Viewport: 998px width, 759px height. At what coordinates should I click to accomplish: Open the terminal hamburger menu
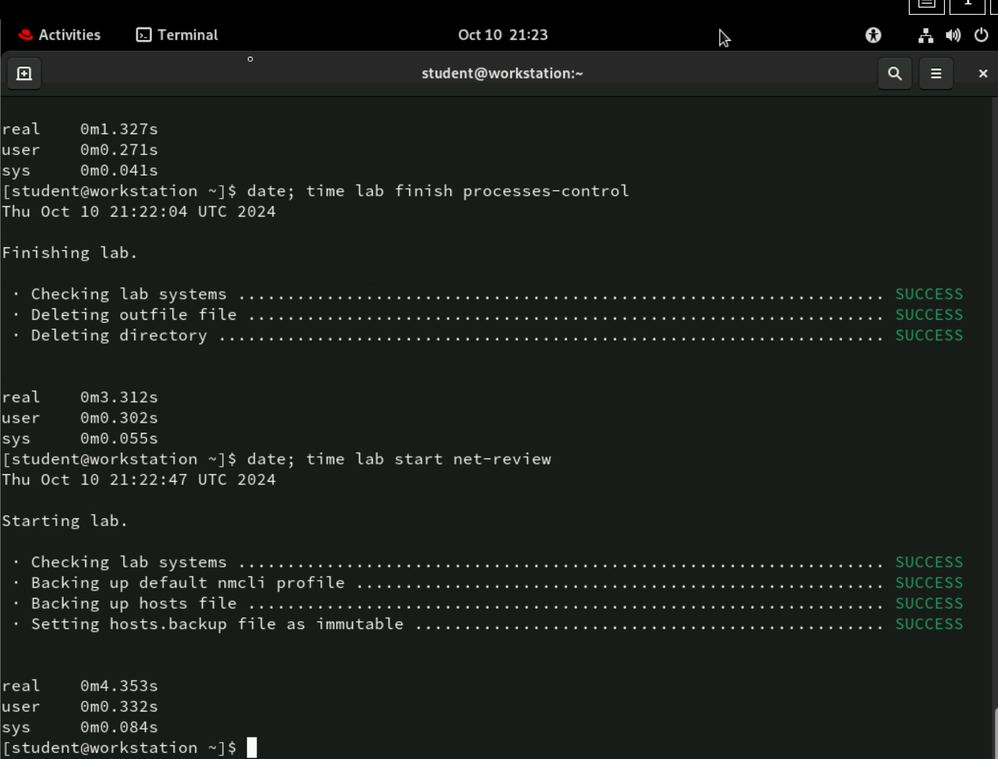936,73
